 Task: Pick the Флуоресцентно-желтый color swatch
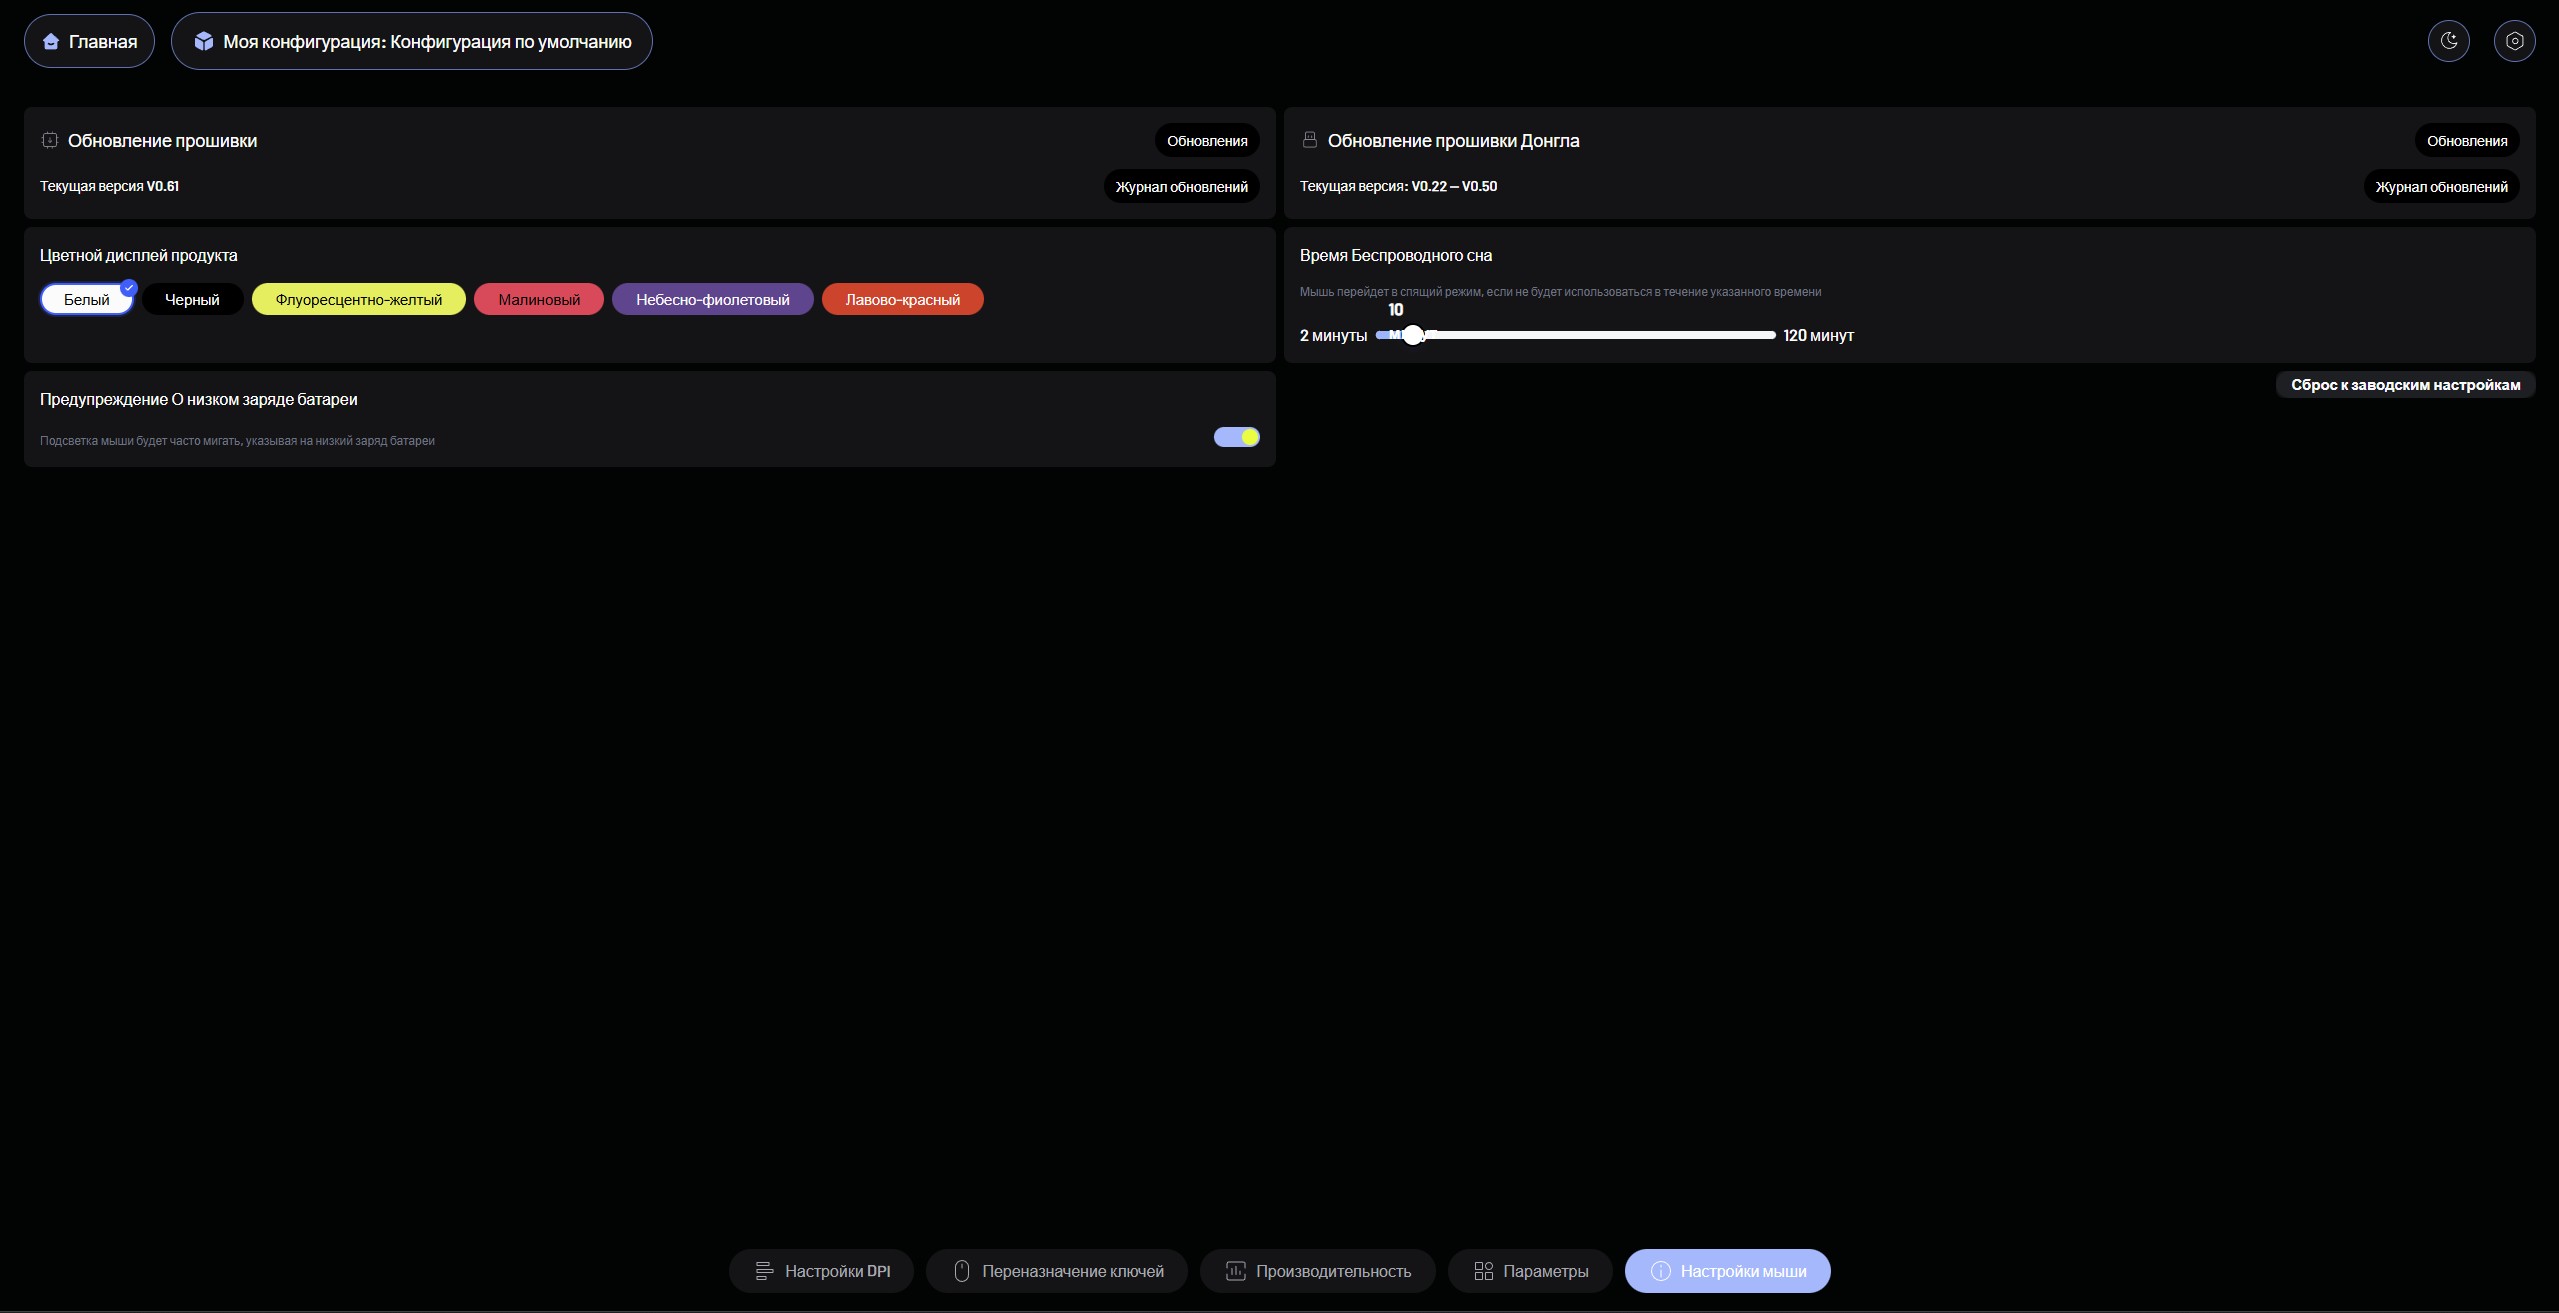pos(358,300)
